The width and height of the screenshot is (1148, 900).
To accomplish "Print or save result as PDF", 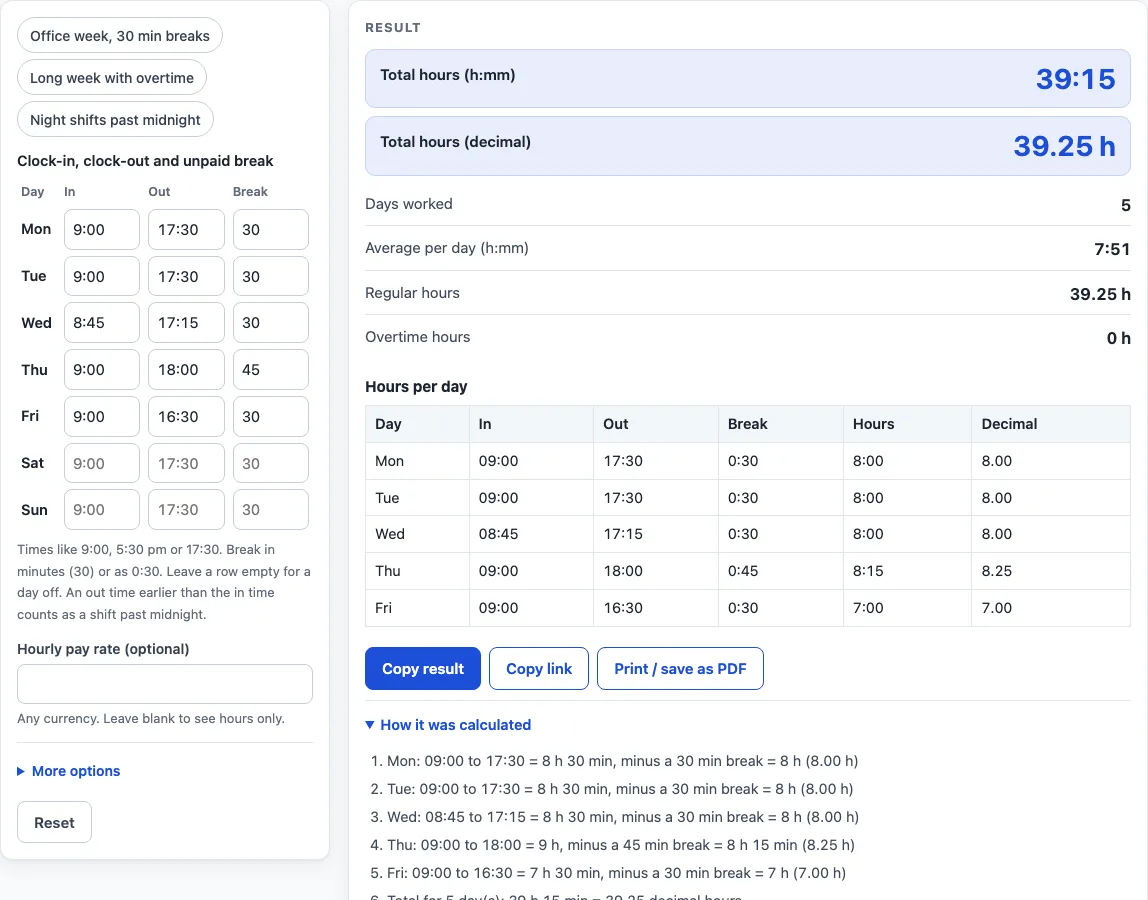I will pos(680,669).
